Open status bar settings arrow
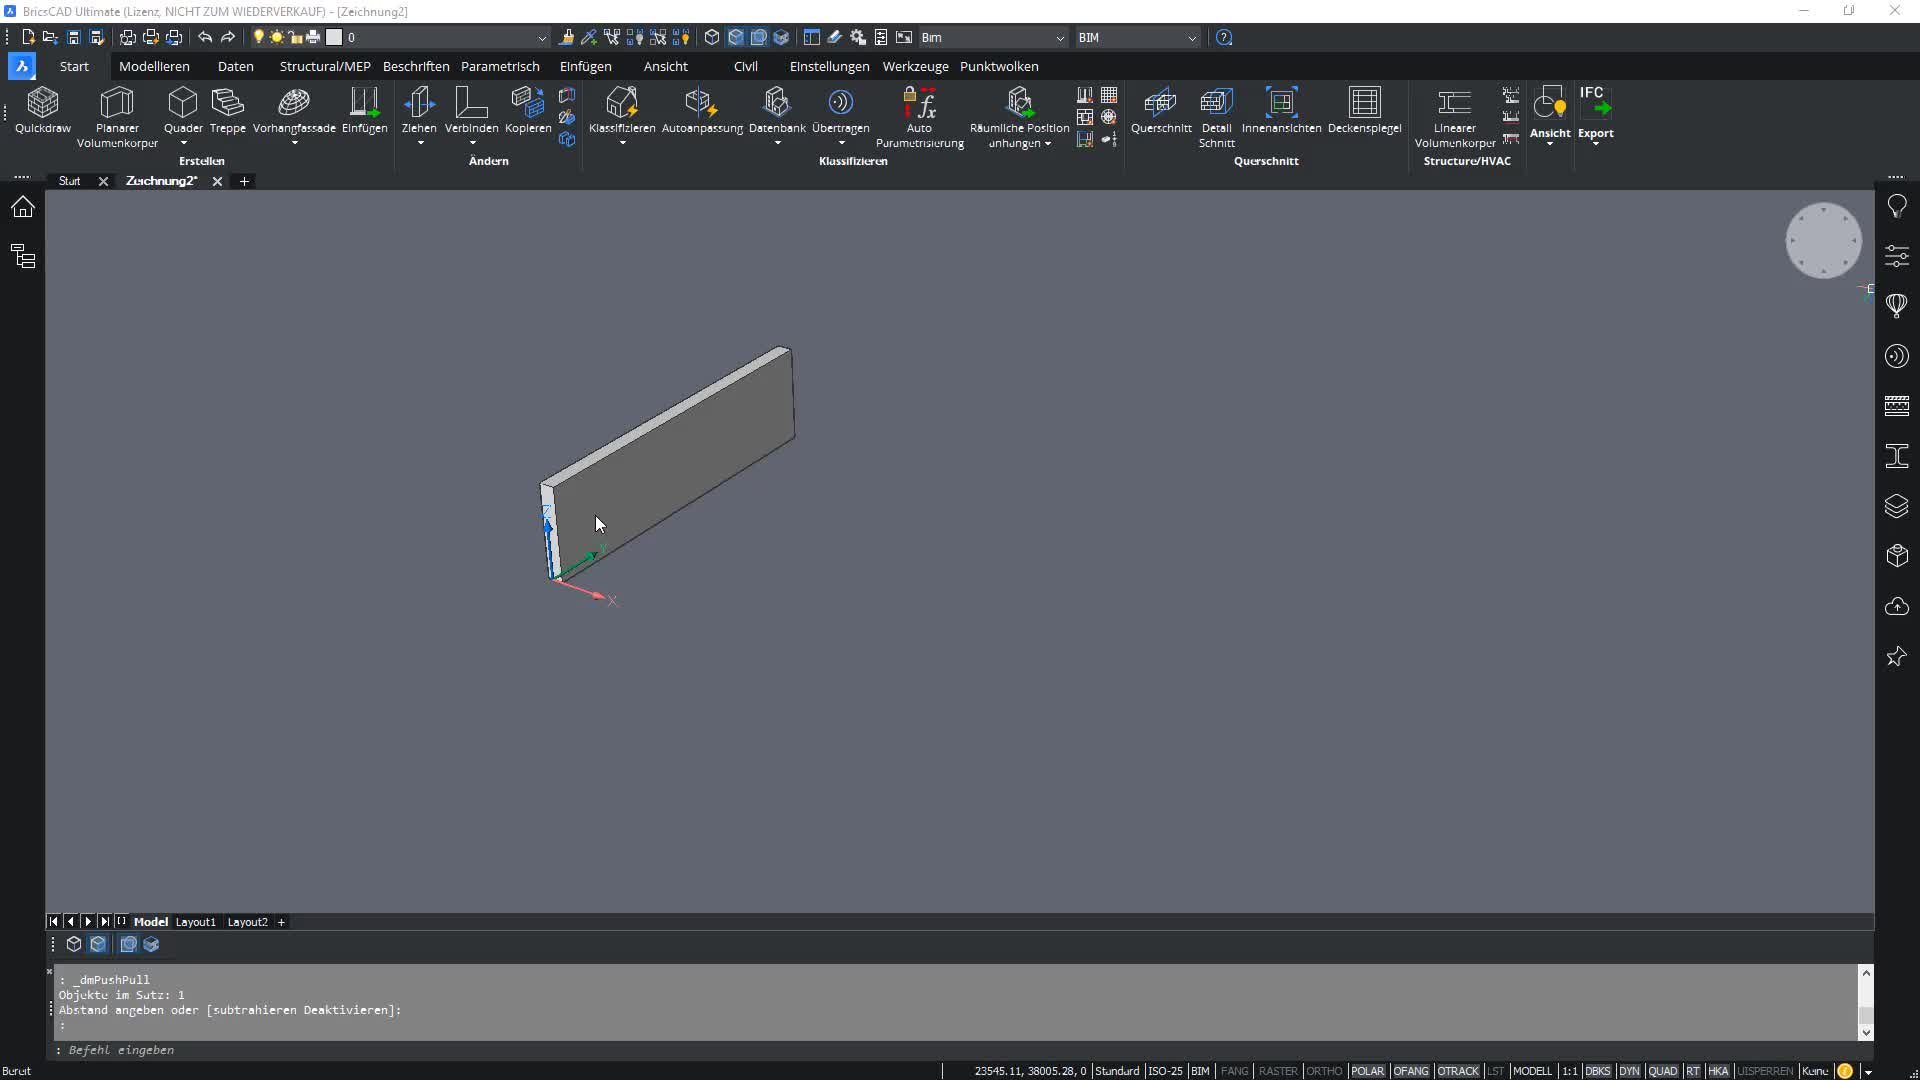1920x1080 pixels. (x=1867, y=1071)
